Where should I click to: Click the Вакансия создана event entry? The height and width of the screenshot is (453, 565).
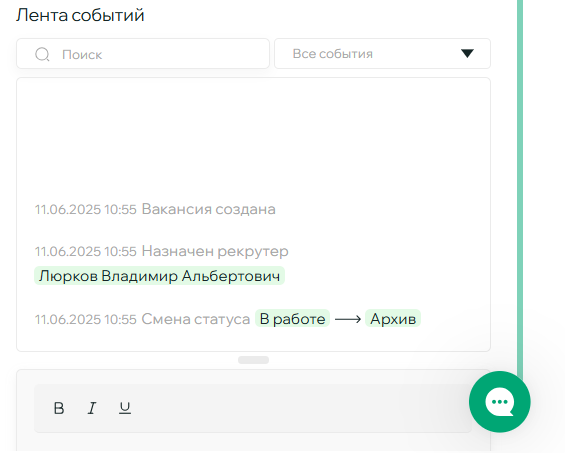click(x=155, y=209)
